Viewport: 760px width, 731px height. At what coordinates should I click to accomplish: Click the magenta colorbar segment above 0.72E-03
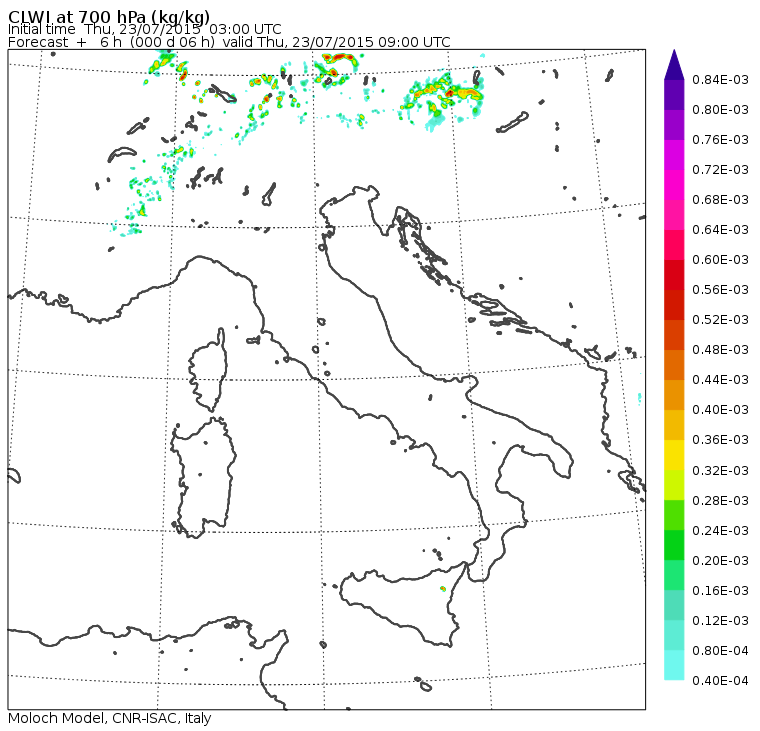tap(674, 155)
